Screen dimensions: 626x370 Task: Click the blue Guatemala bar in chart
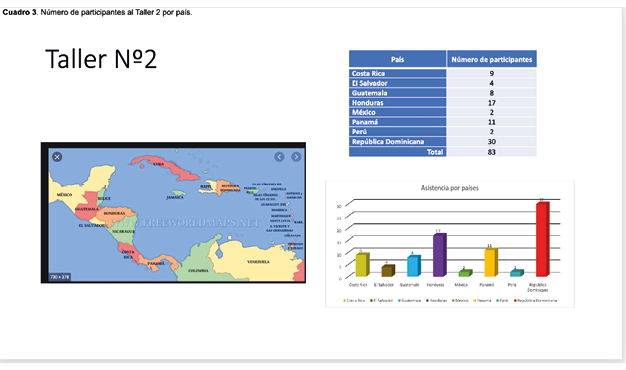tap(414, 266)
